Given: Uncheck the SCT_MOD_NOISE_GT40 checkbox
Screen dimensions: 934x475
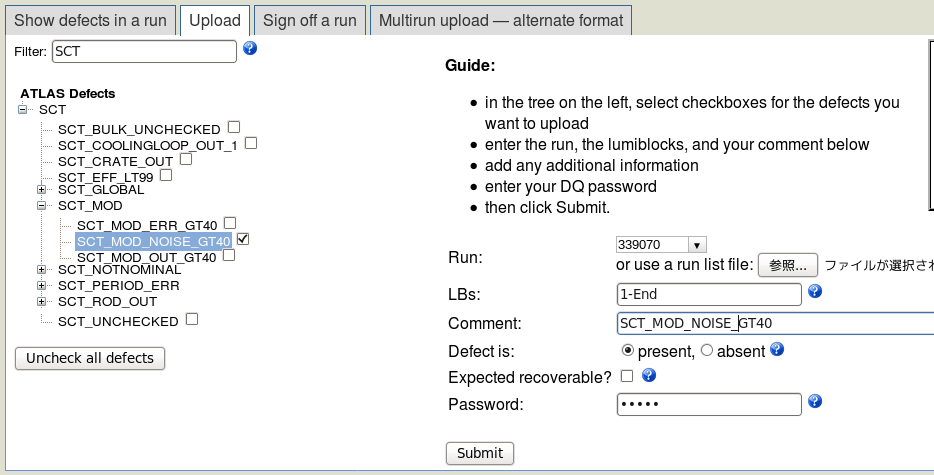Looking at the screenshot, I should pyautogui.click(x=242, y=239).
